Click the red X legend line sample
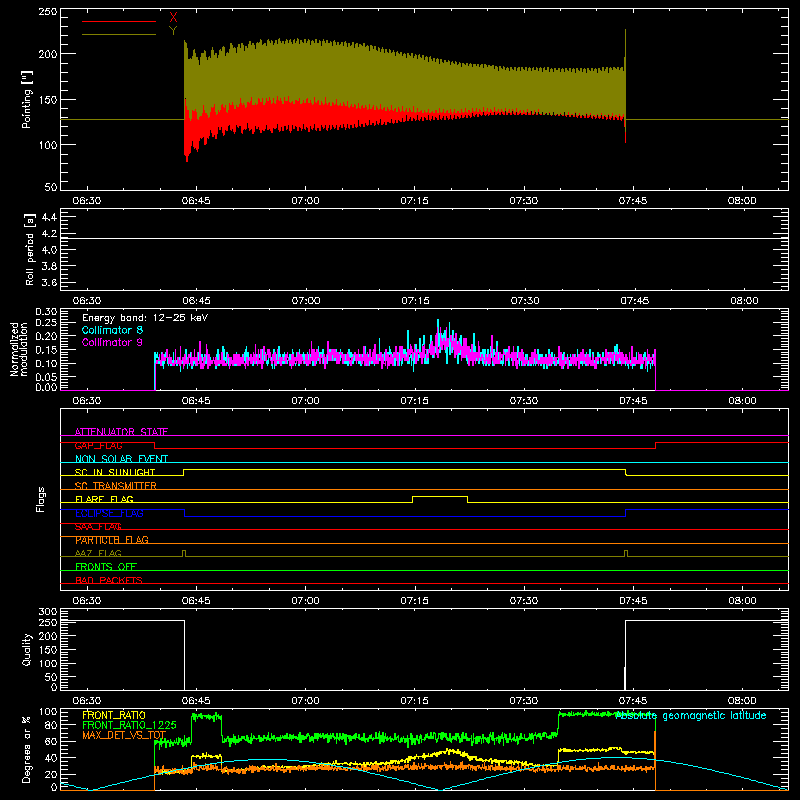This screenshot has width=800, height=800. (x=119, y=21)
